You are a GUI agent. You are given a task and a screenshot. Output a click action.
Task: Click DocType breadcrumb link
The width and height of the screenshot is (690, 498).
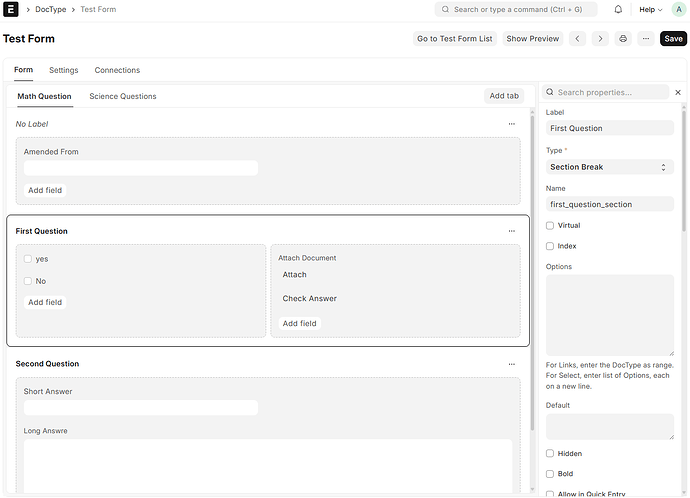point(51,9)
